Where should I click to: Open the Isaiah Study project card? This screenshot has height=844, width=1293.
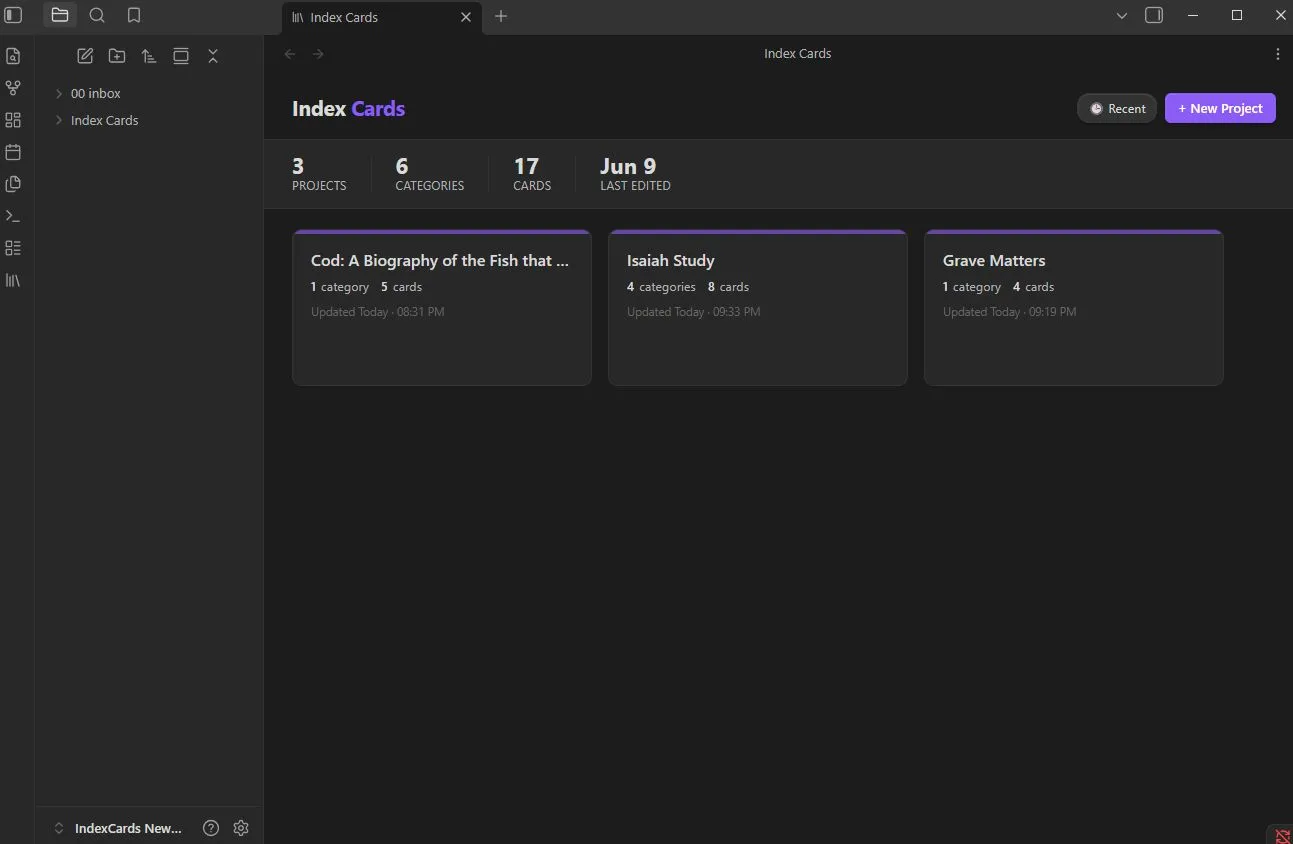tap(758, 308)
